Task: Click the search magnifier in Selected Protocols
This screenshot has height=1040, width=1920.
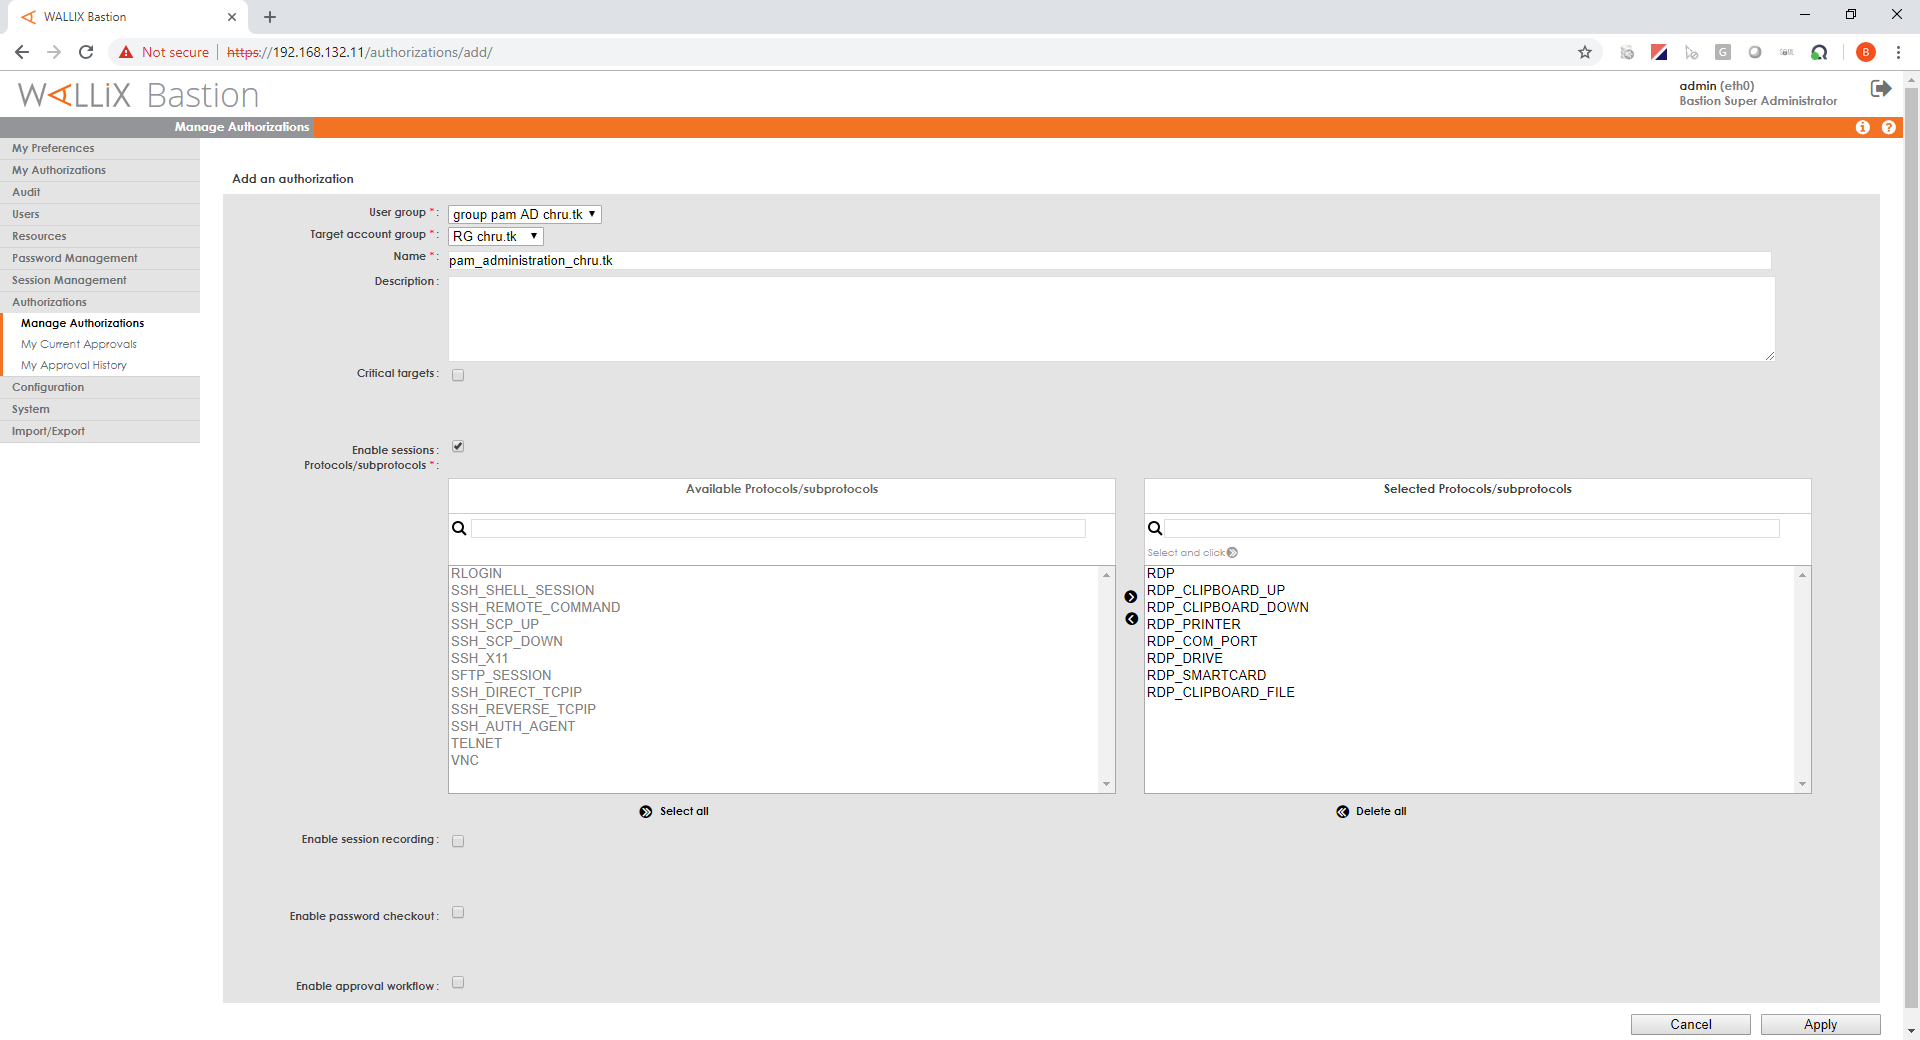Action: point(1155,528)
